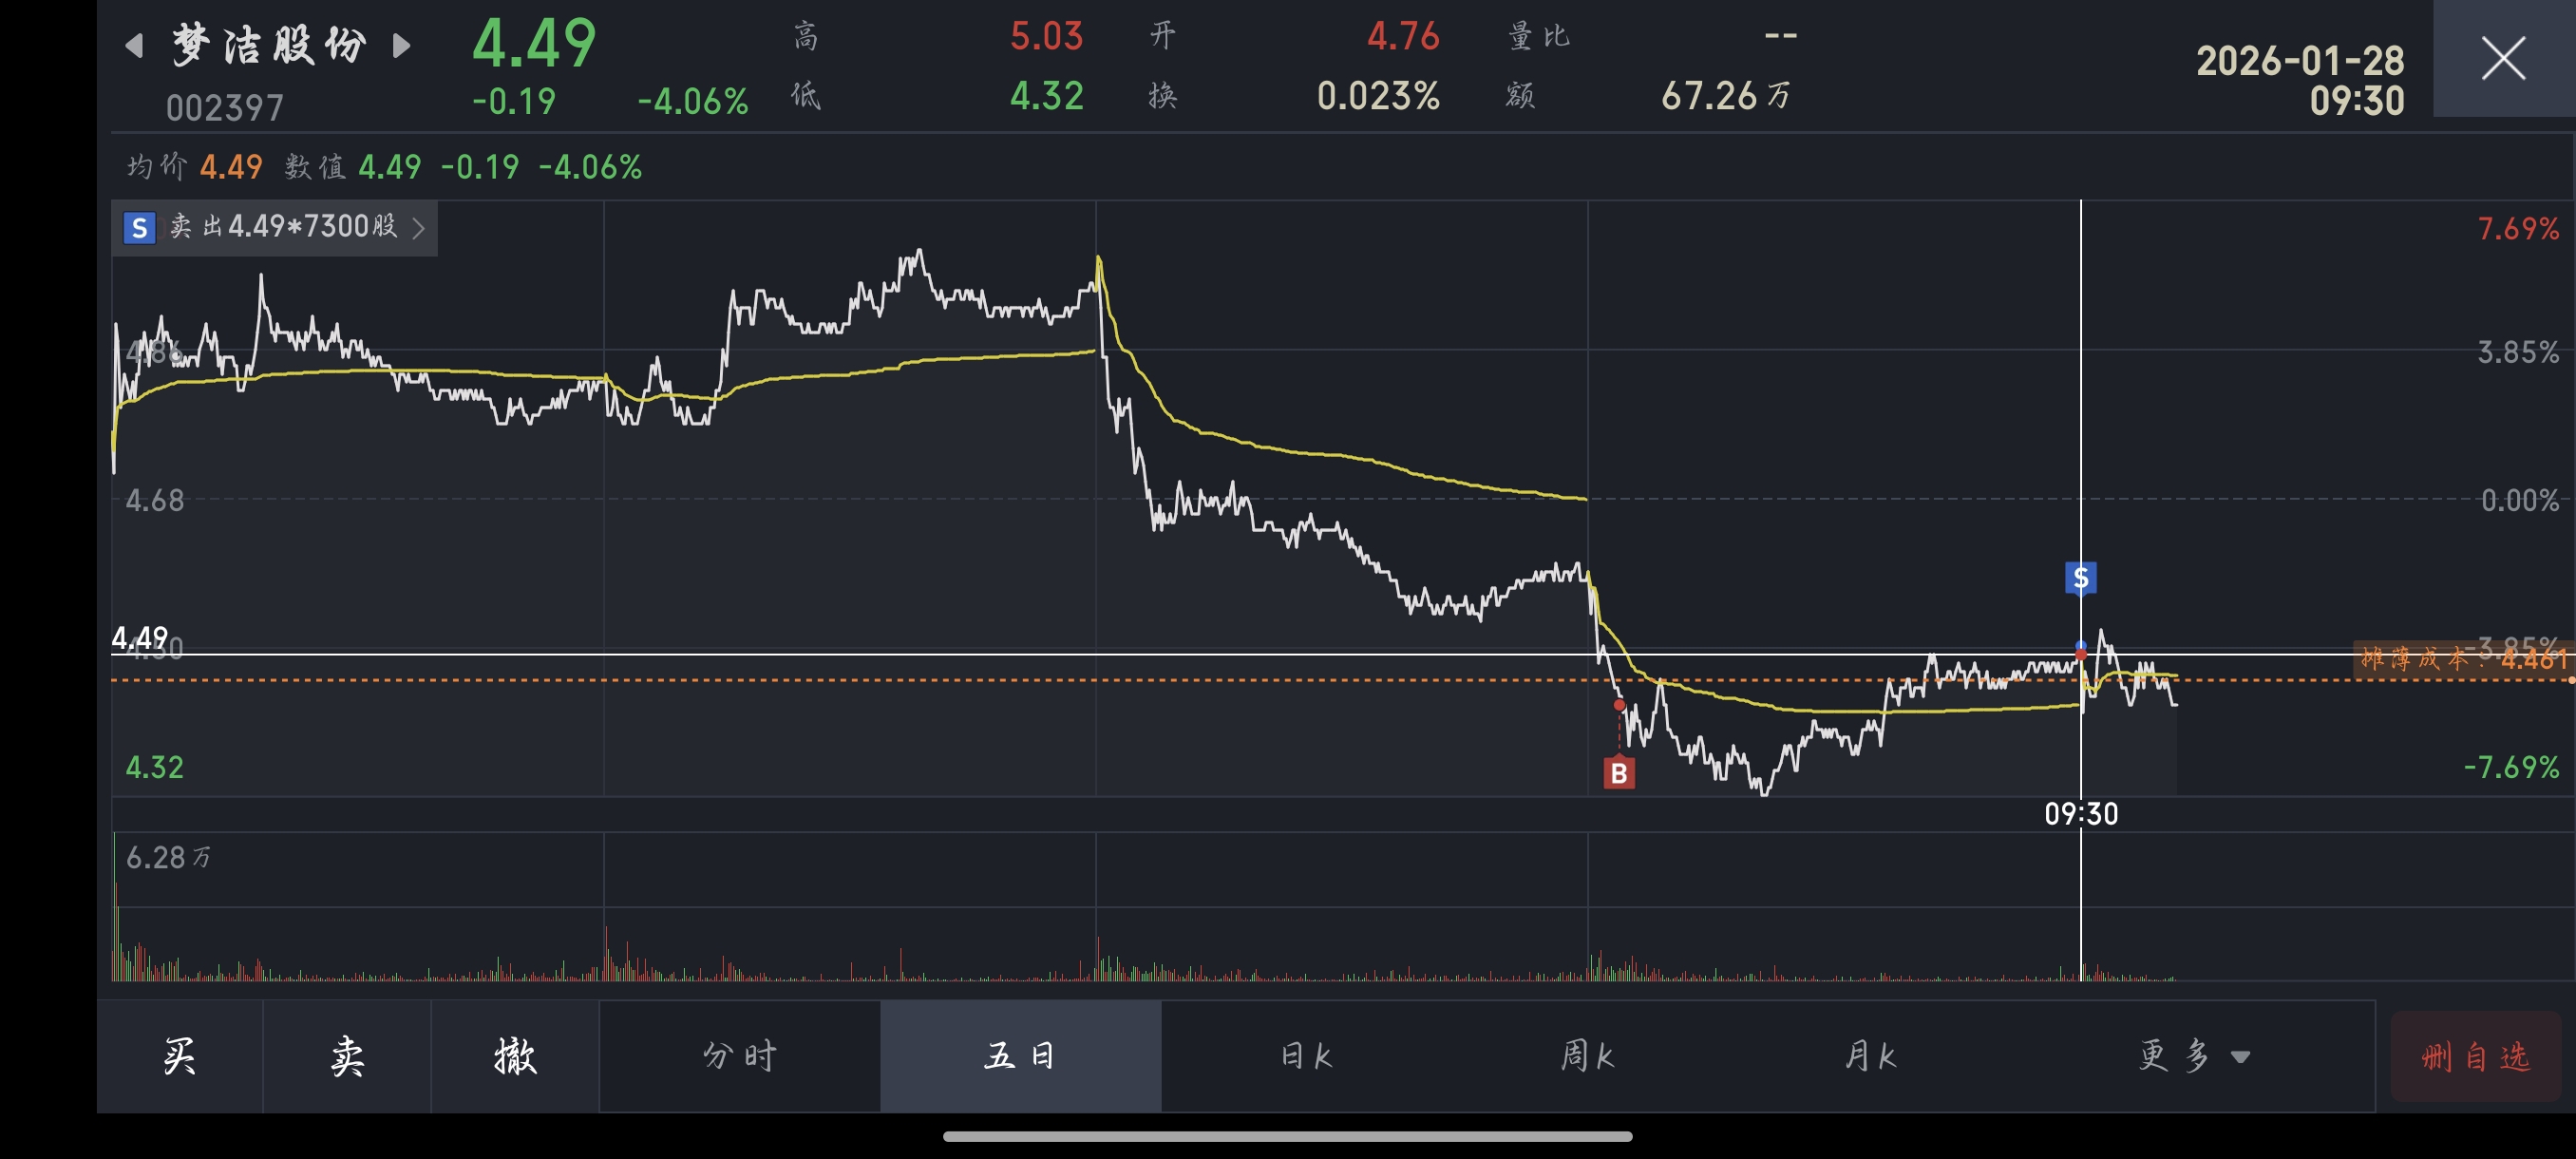Click the blue S badge in sell label
2576x1159 pixels.
point(139,228)
